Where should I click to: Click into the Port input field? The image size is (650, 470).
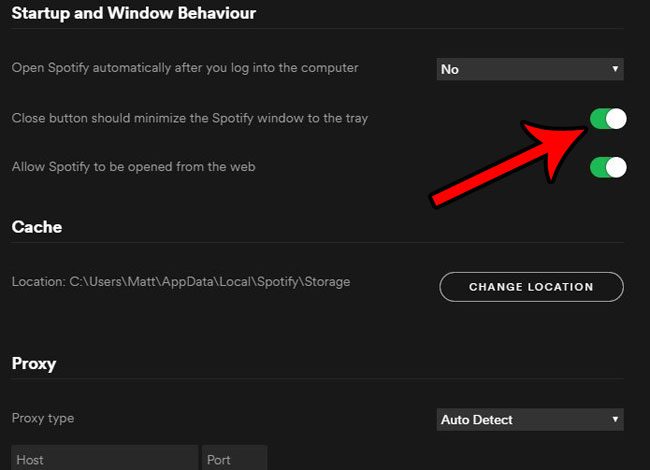[x=234, y=459]
